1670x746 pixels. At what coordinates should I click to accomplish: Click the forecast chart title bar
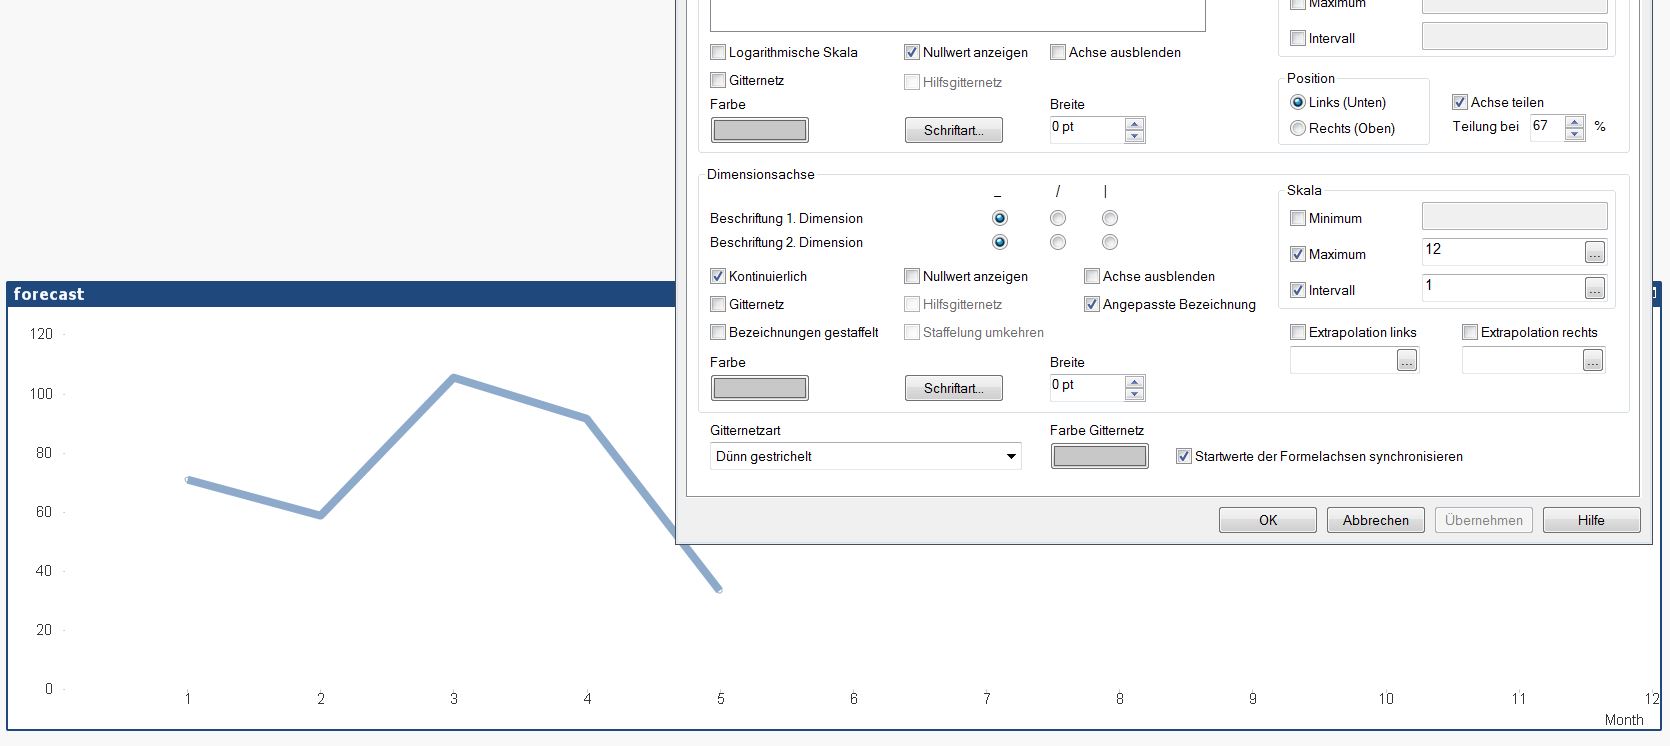point(342,294)
